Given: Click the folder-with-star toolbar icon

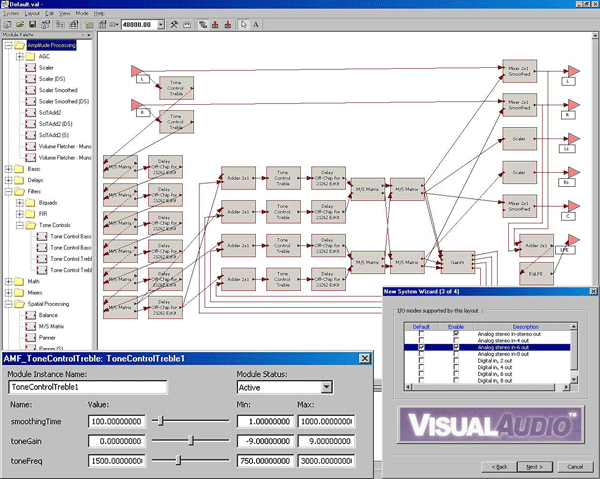Looking at the screenshot, I should (89, 25).
